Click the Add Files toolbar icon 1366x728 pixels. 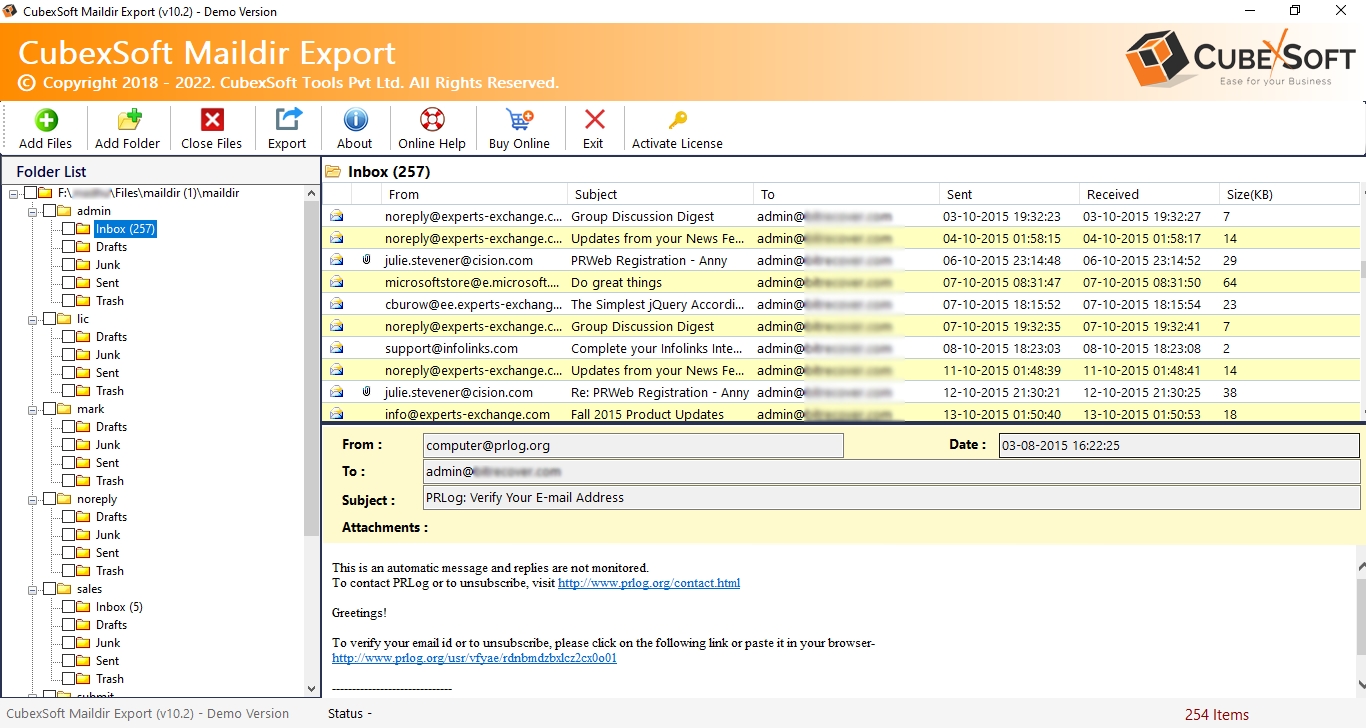coord(46,121)
